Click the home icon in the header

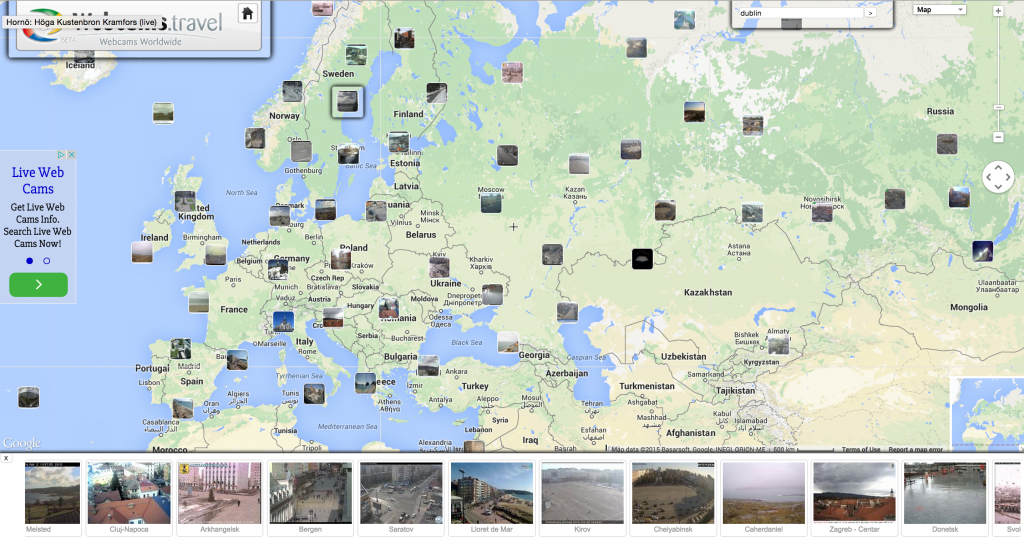pyautogui.click(x=248, y=13)
